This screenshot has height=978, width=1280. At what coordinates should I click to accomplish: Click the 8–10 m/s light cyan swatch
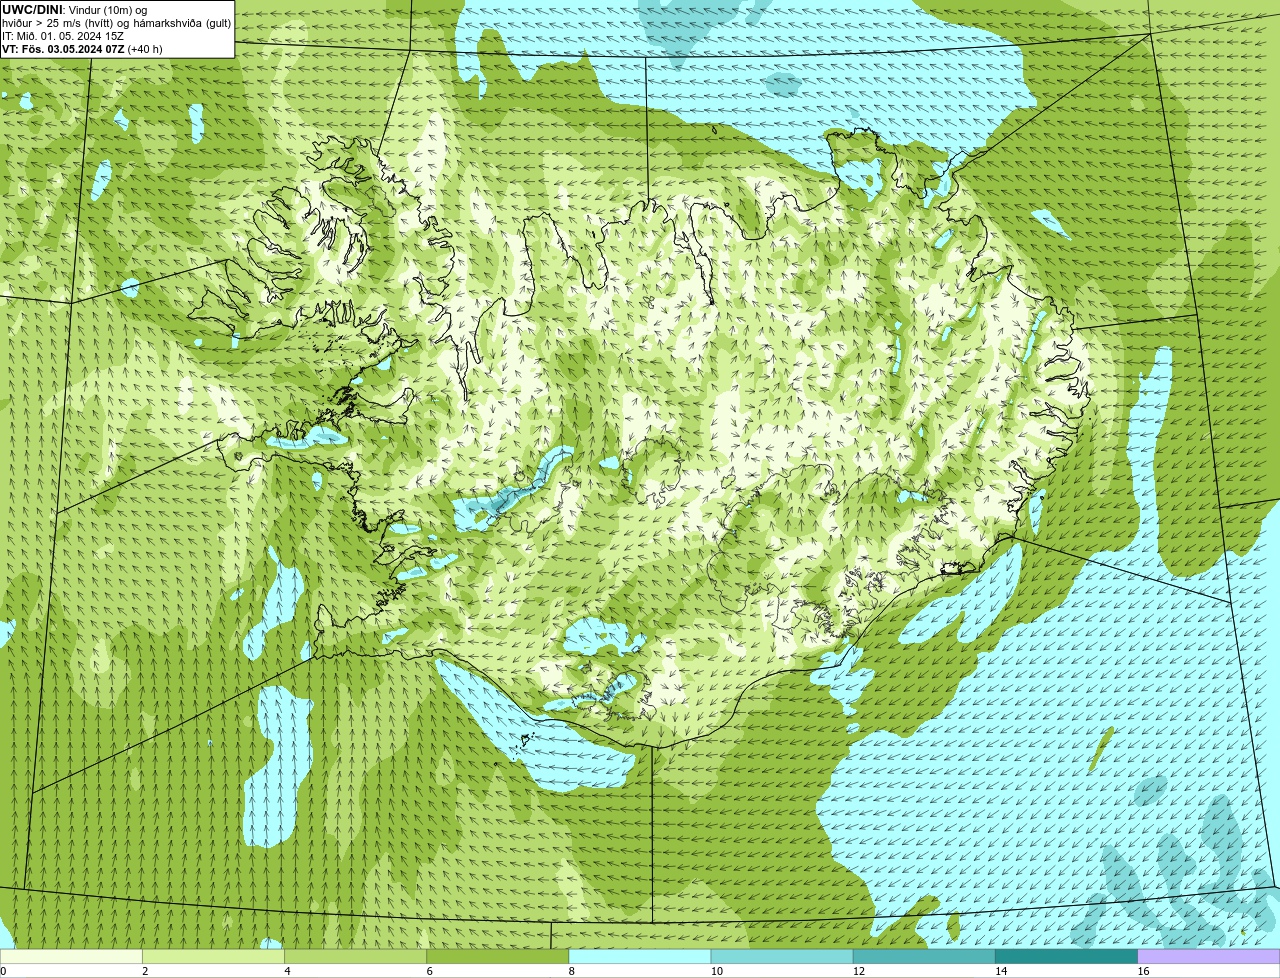tap(640, 956)
